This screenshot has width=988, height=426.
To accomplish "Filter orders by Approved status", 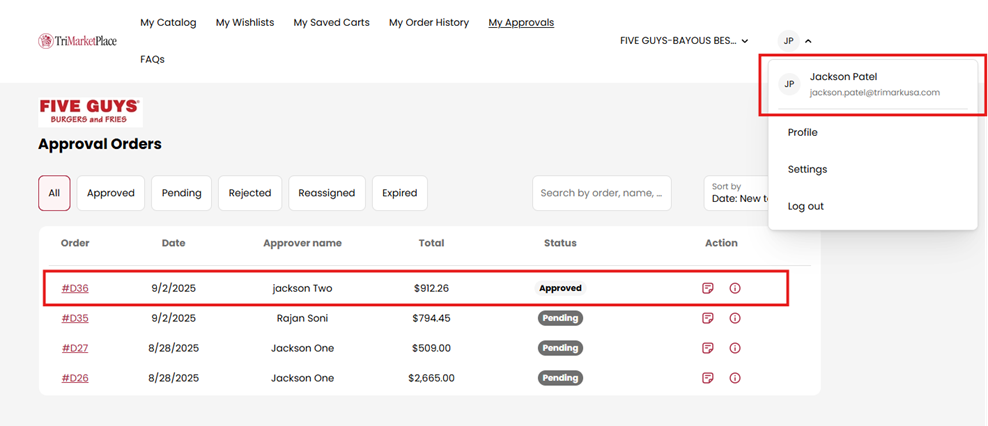I will coord(111,193).
